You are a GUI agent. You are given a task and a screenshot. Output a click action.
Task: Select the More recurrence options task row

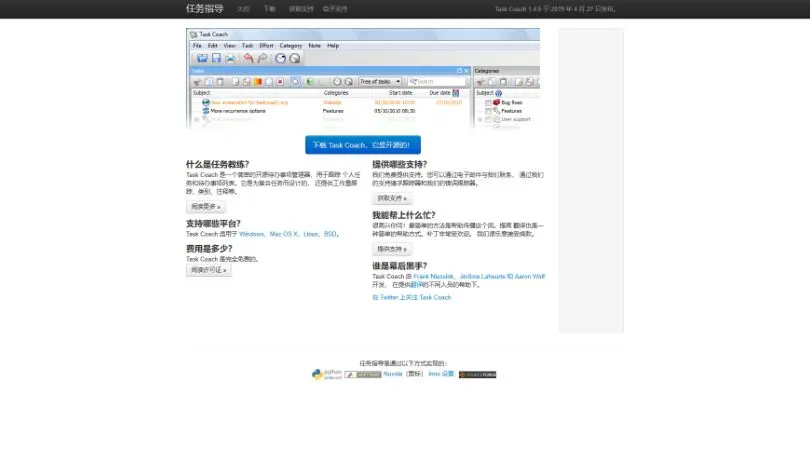(329, 111)
